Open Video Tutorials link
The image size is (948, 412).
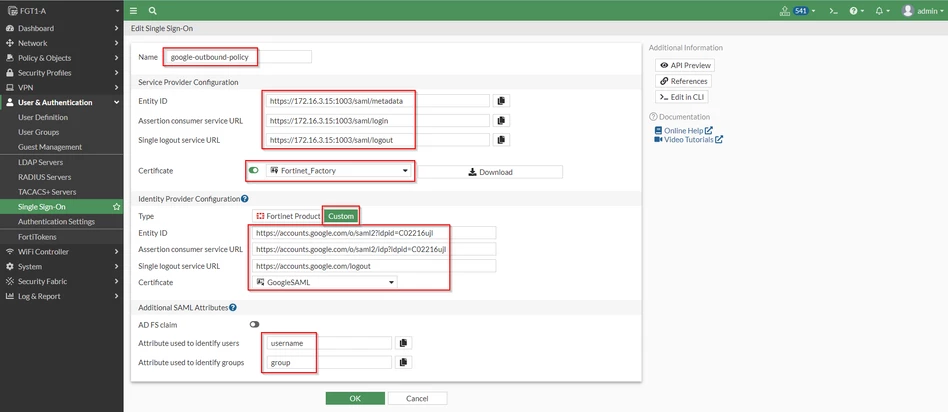[x=689, y=139]
